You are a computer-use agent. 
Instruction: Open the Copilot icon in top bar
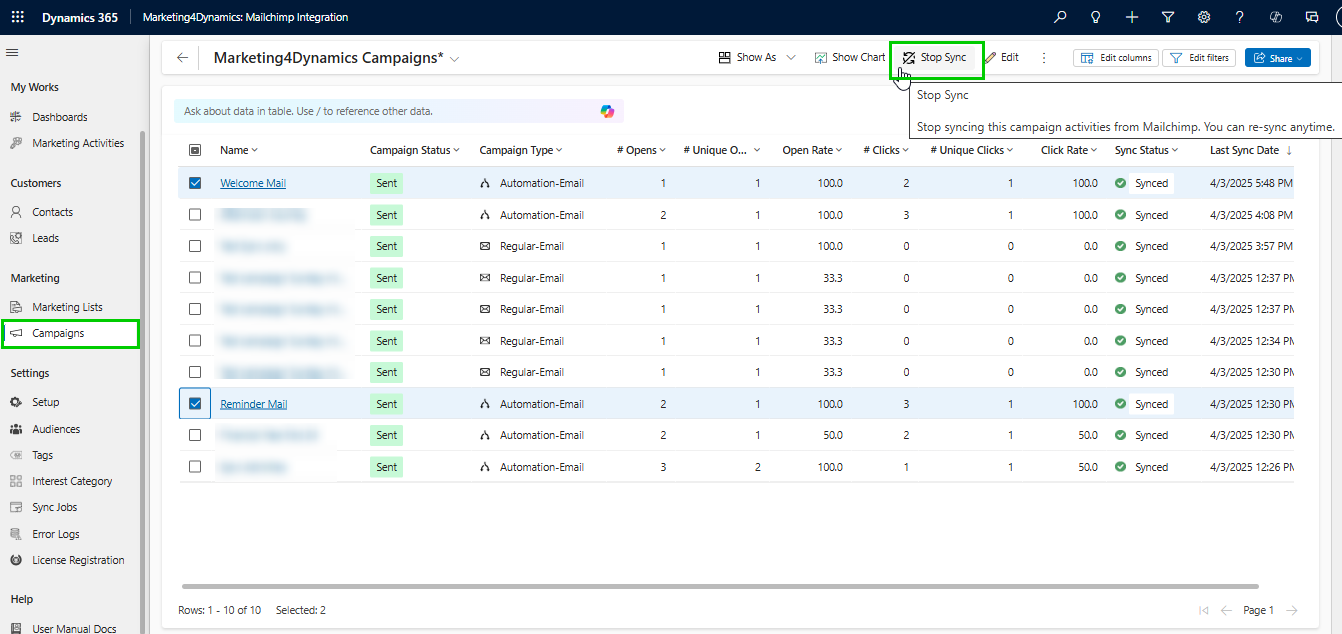(x=1275, y=17)
